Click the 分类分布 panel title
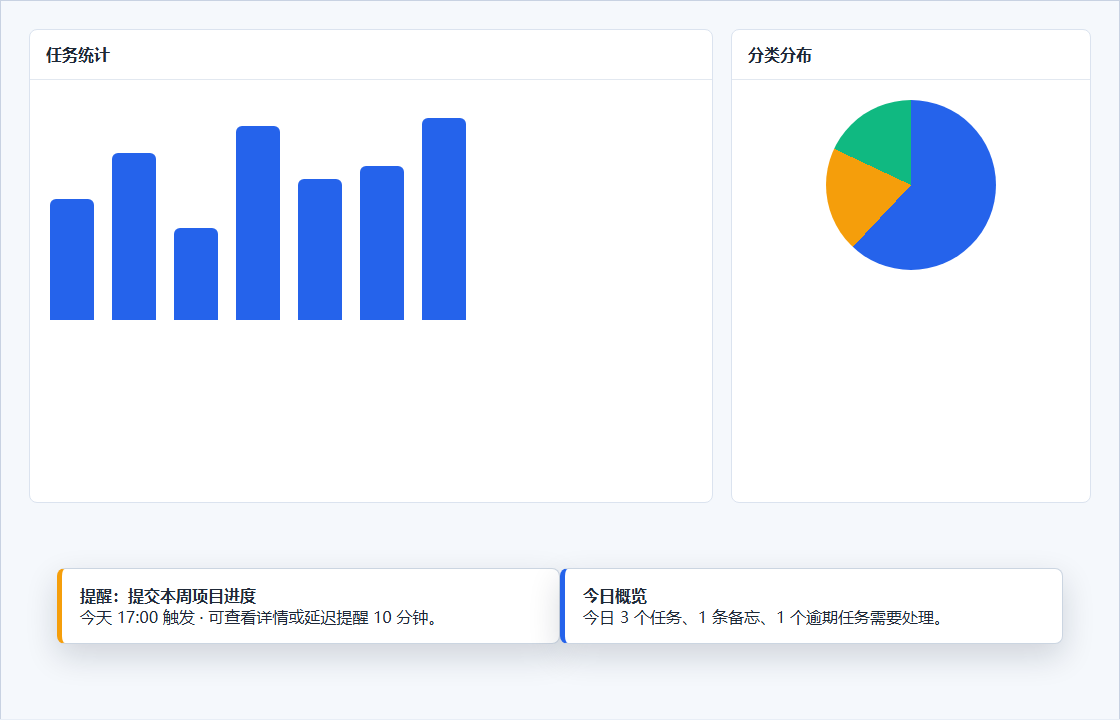This screenshot has width=1120, height=720. point(779,55)
